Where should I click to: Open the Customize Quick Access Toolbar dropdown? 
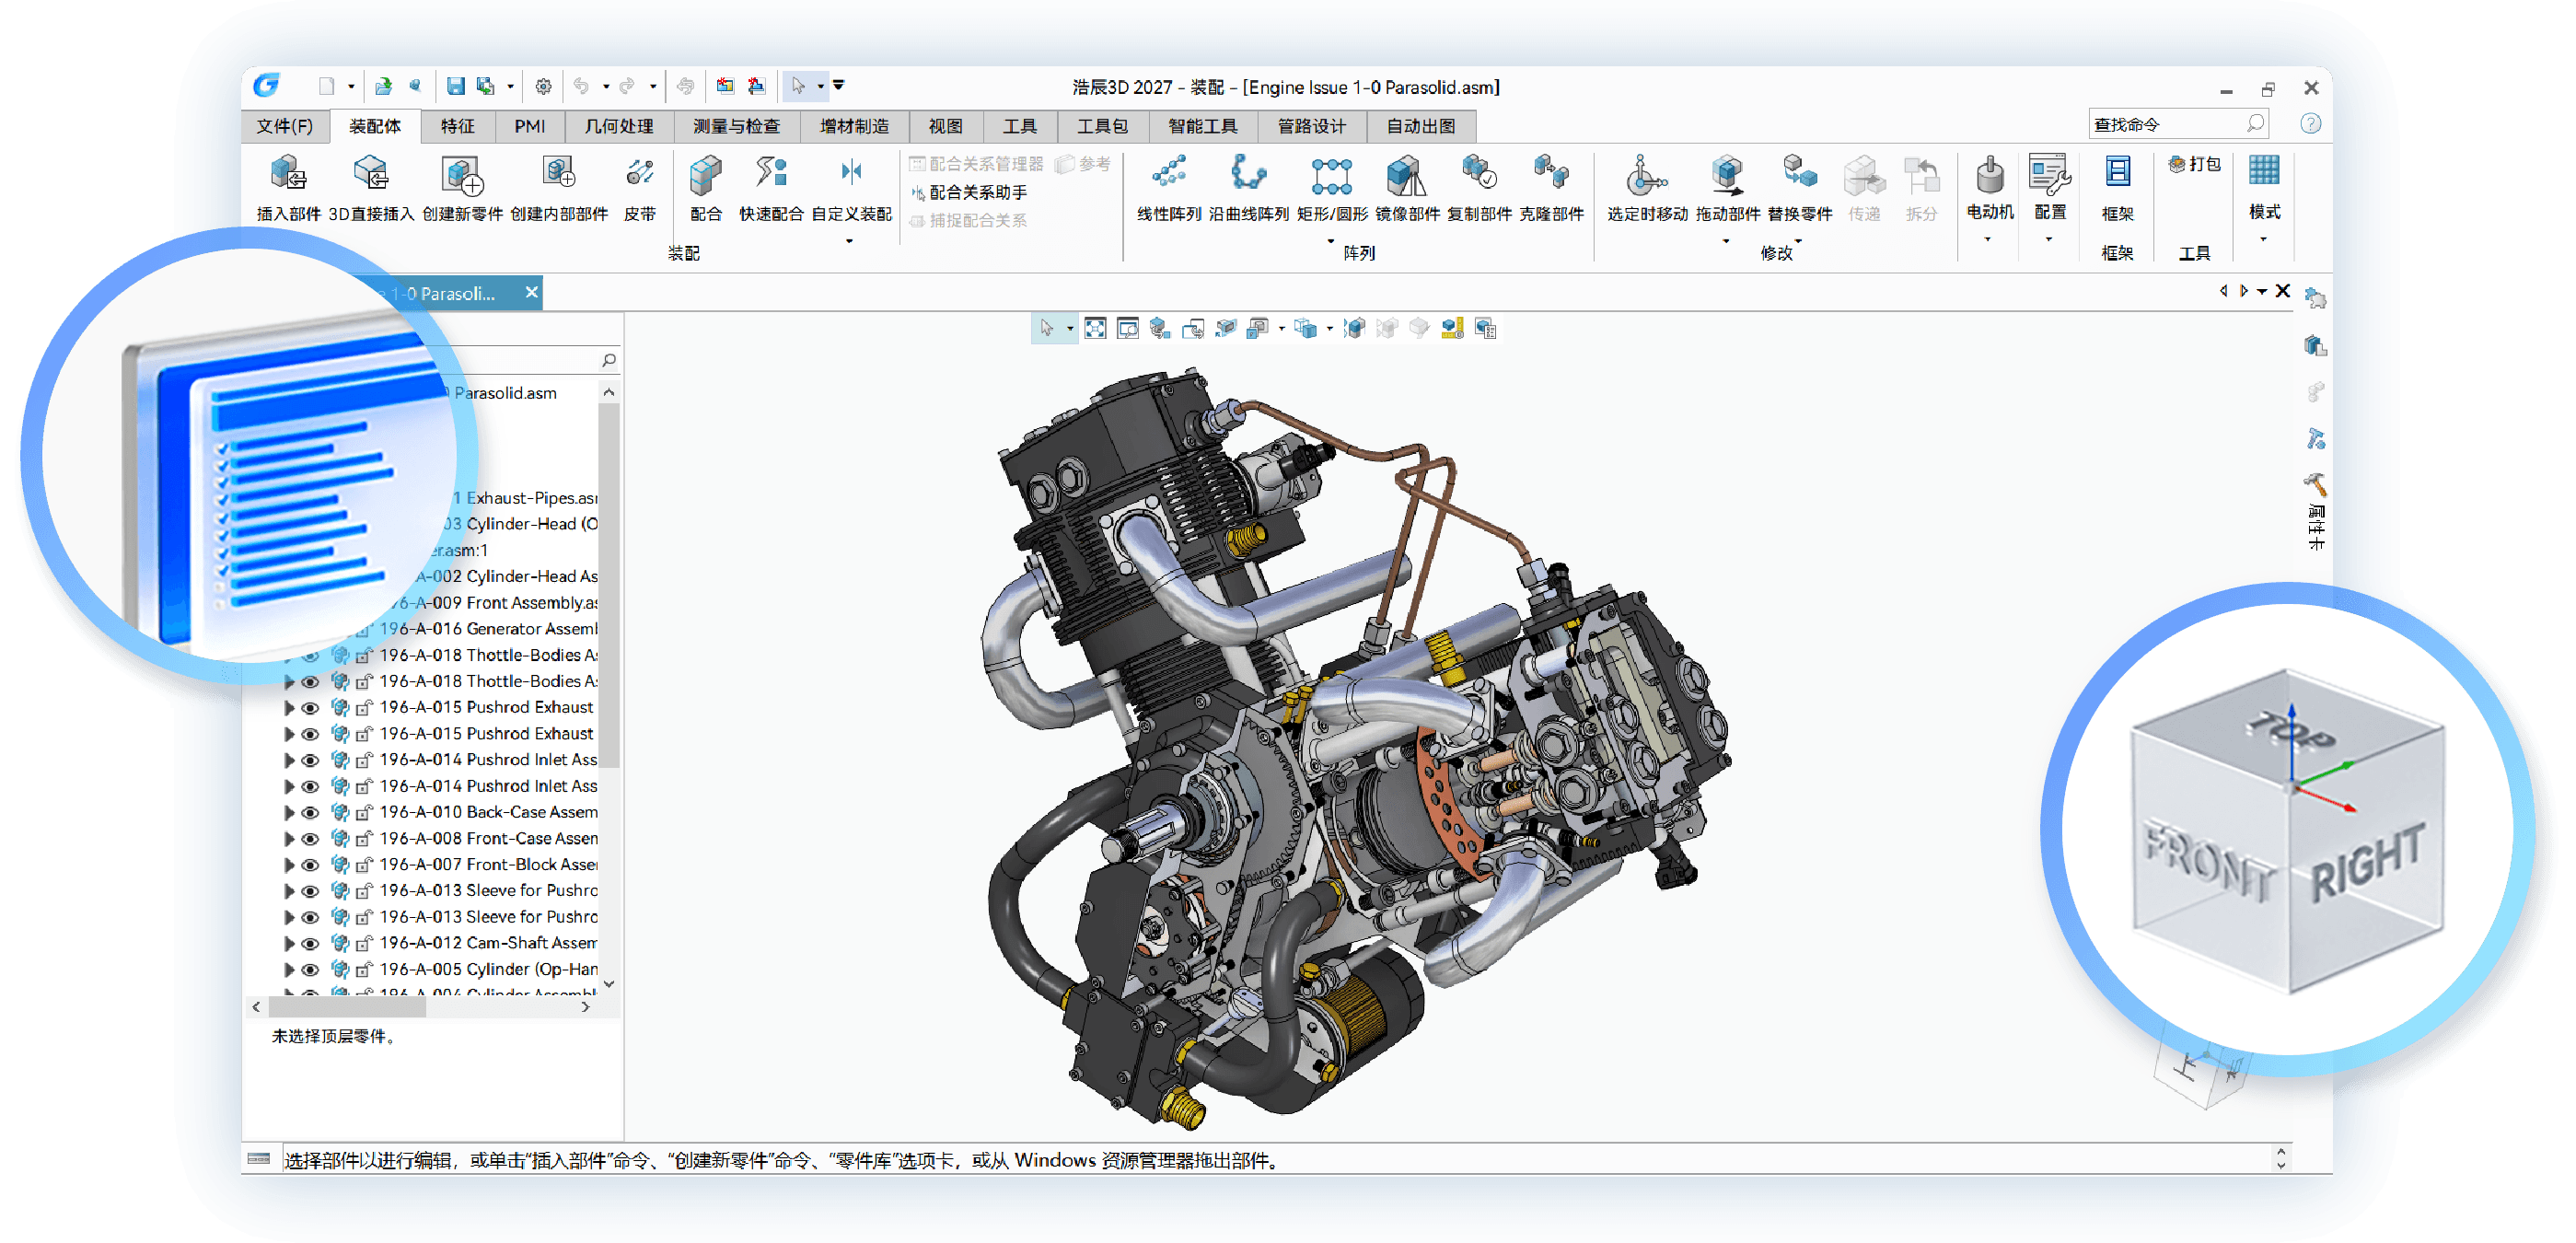pyautogui.click(x=839, y=86)
